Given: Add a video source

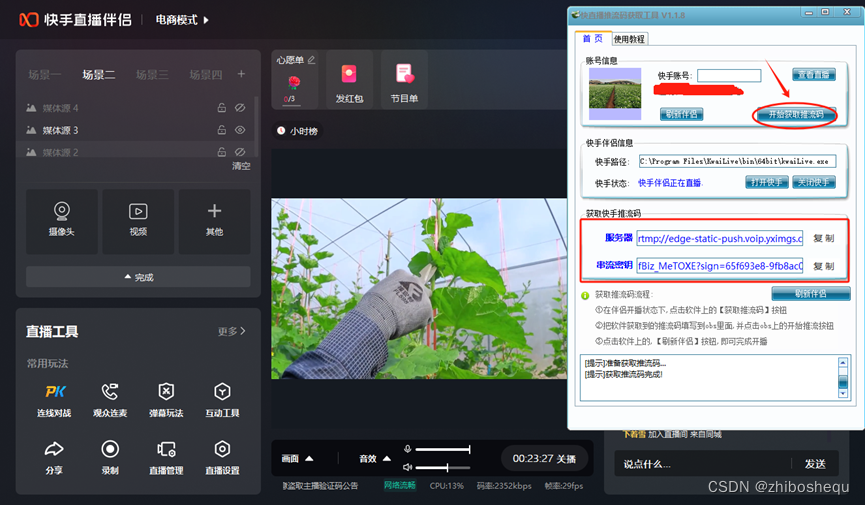Looking at the screenshot, I should pos(138,221).
